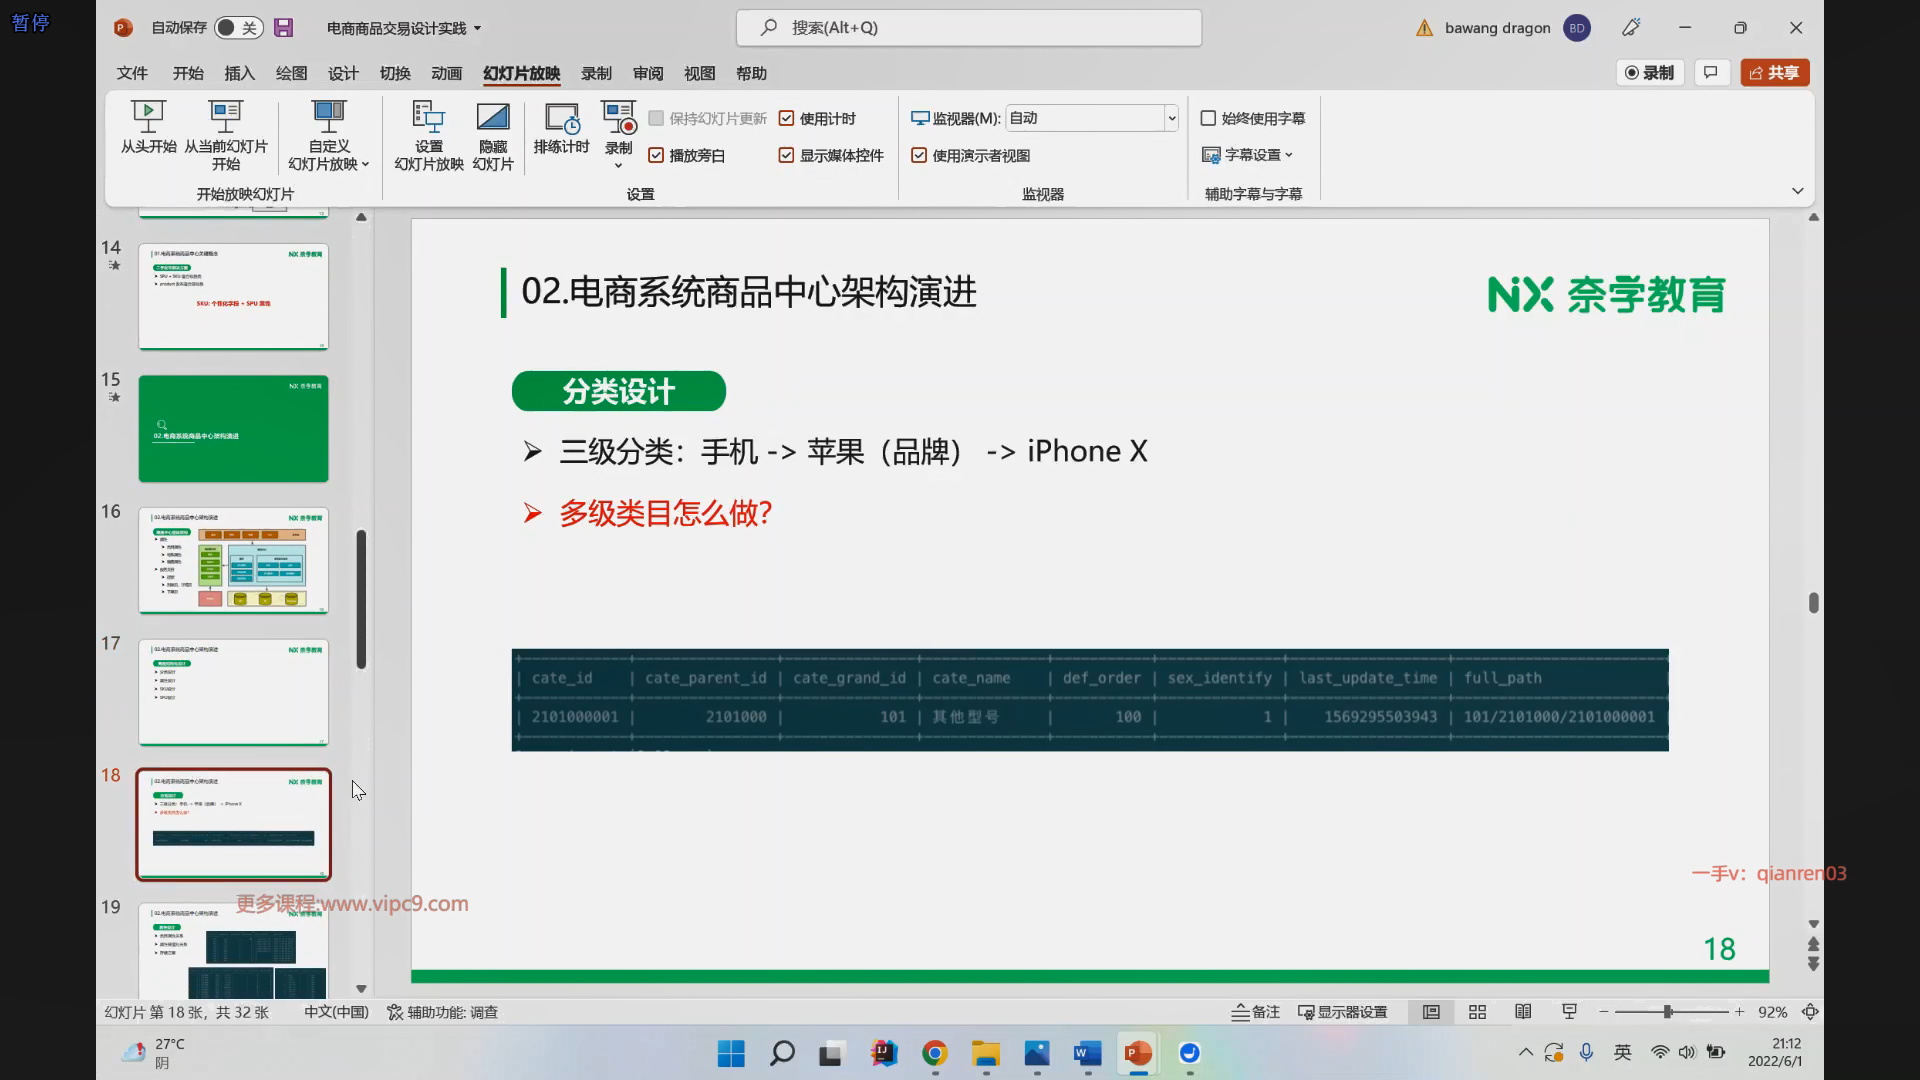The image size is (1920, 1080).
Task: Click the save icon in title bar
Action: tap(284, 28)
